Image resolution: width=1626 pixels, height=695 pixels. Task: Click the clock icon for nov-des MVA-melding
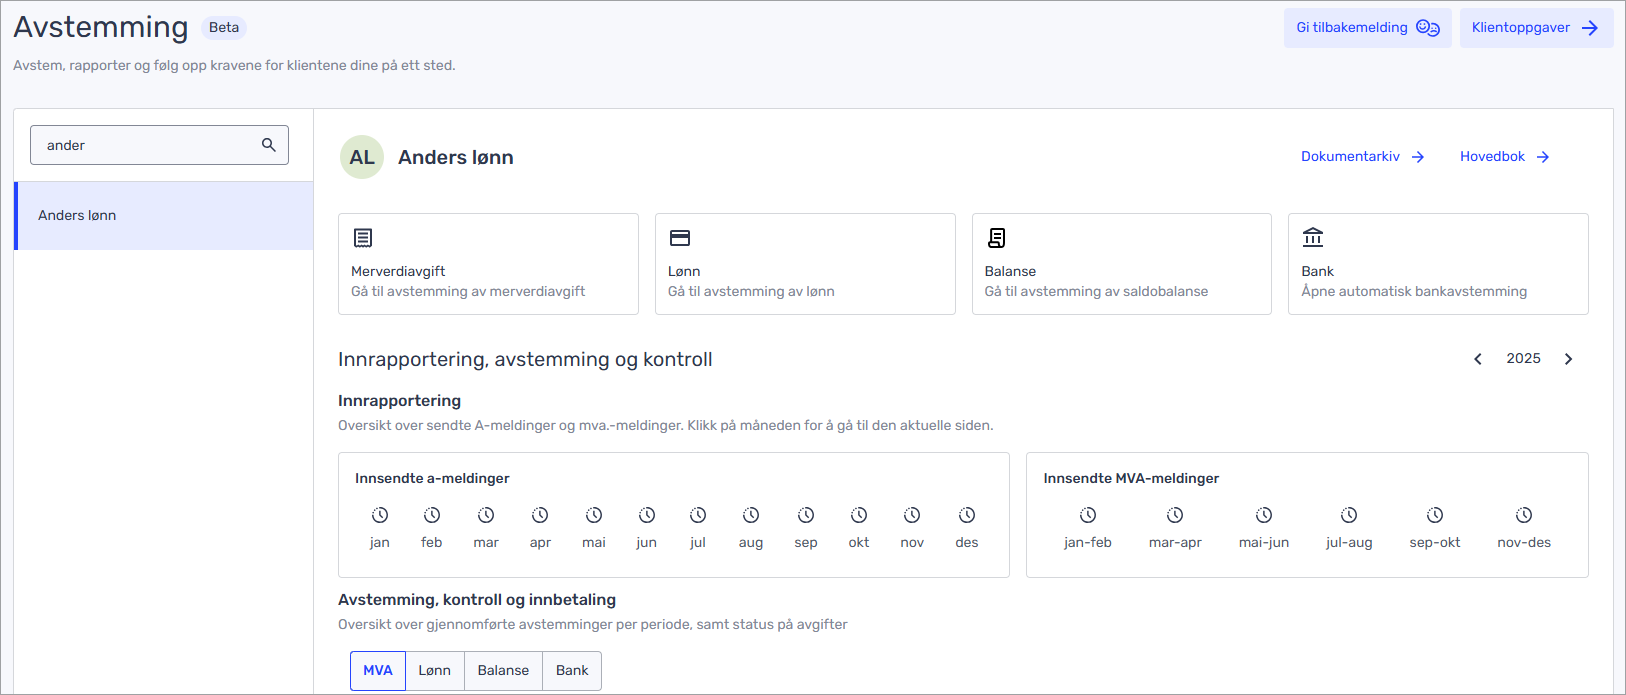coord(1524,515)
